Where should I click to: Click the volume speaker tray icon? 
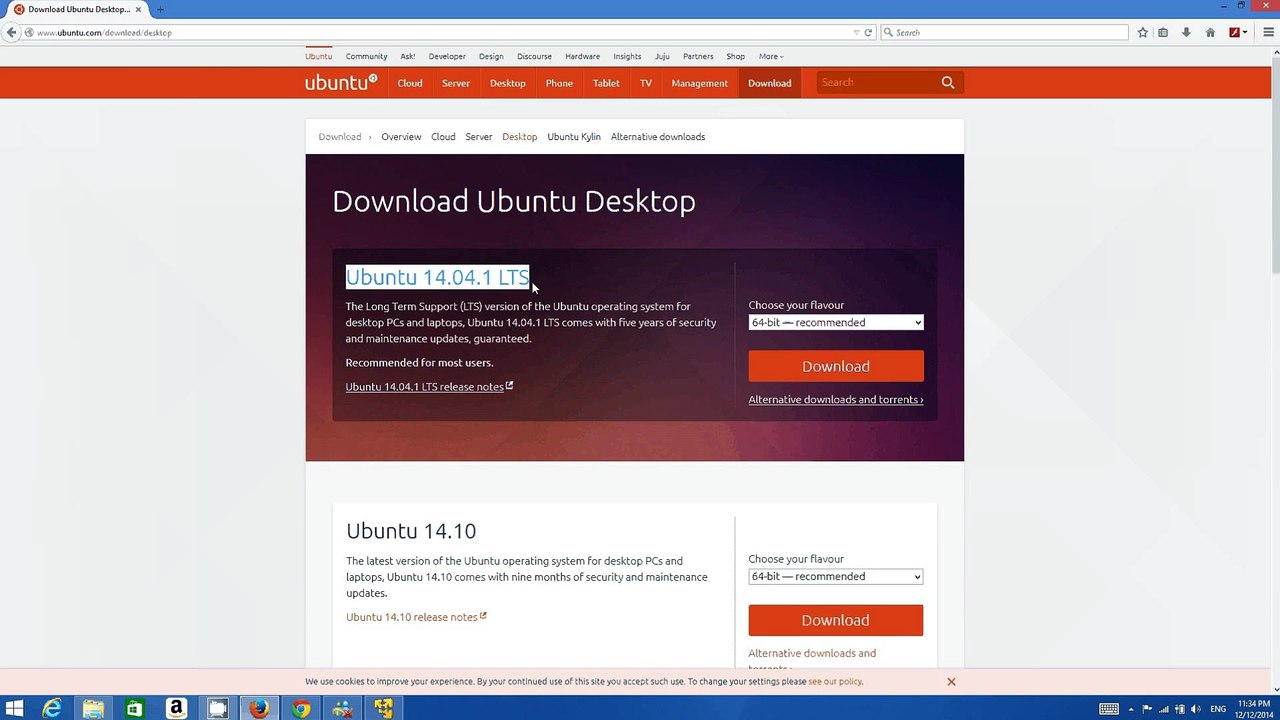[x=1196, y=709]
